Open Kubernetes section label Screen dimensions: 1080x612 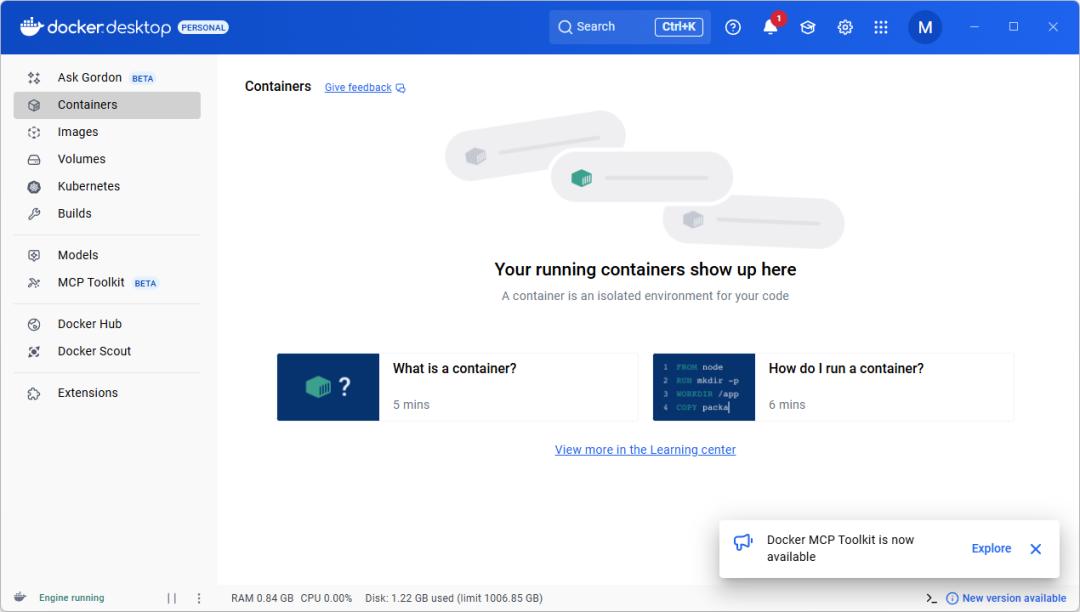(89, 187)
